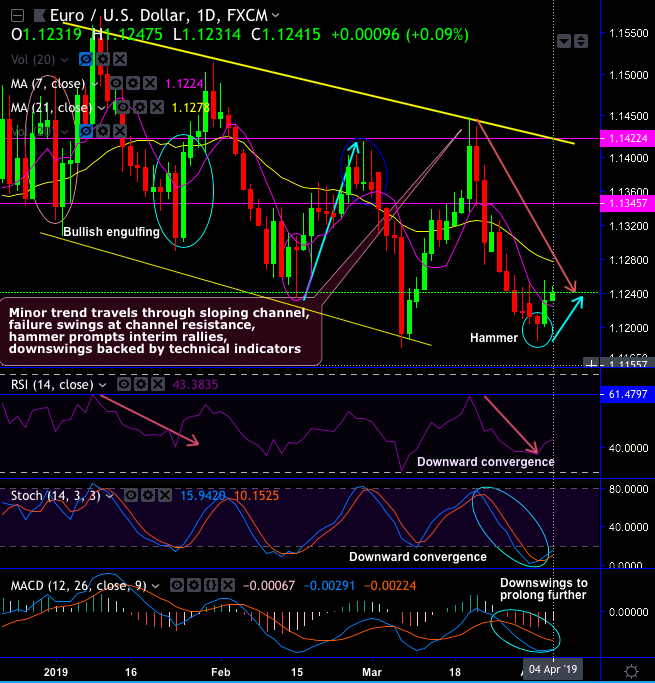Click the up-down arrows pane button at chart top right

pyautogui.click(x=581, y=41)
